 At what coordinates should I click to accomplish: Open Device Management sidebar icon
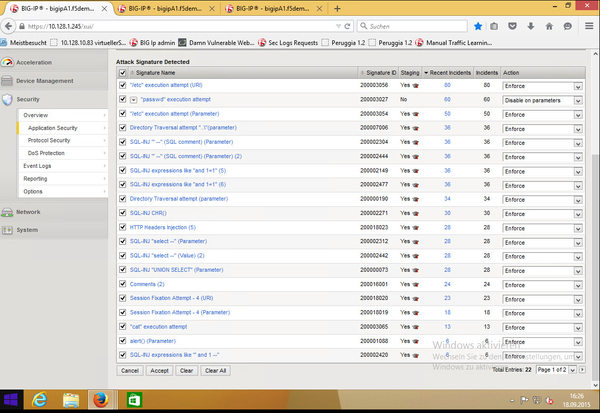(x=7, y=80)
